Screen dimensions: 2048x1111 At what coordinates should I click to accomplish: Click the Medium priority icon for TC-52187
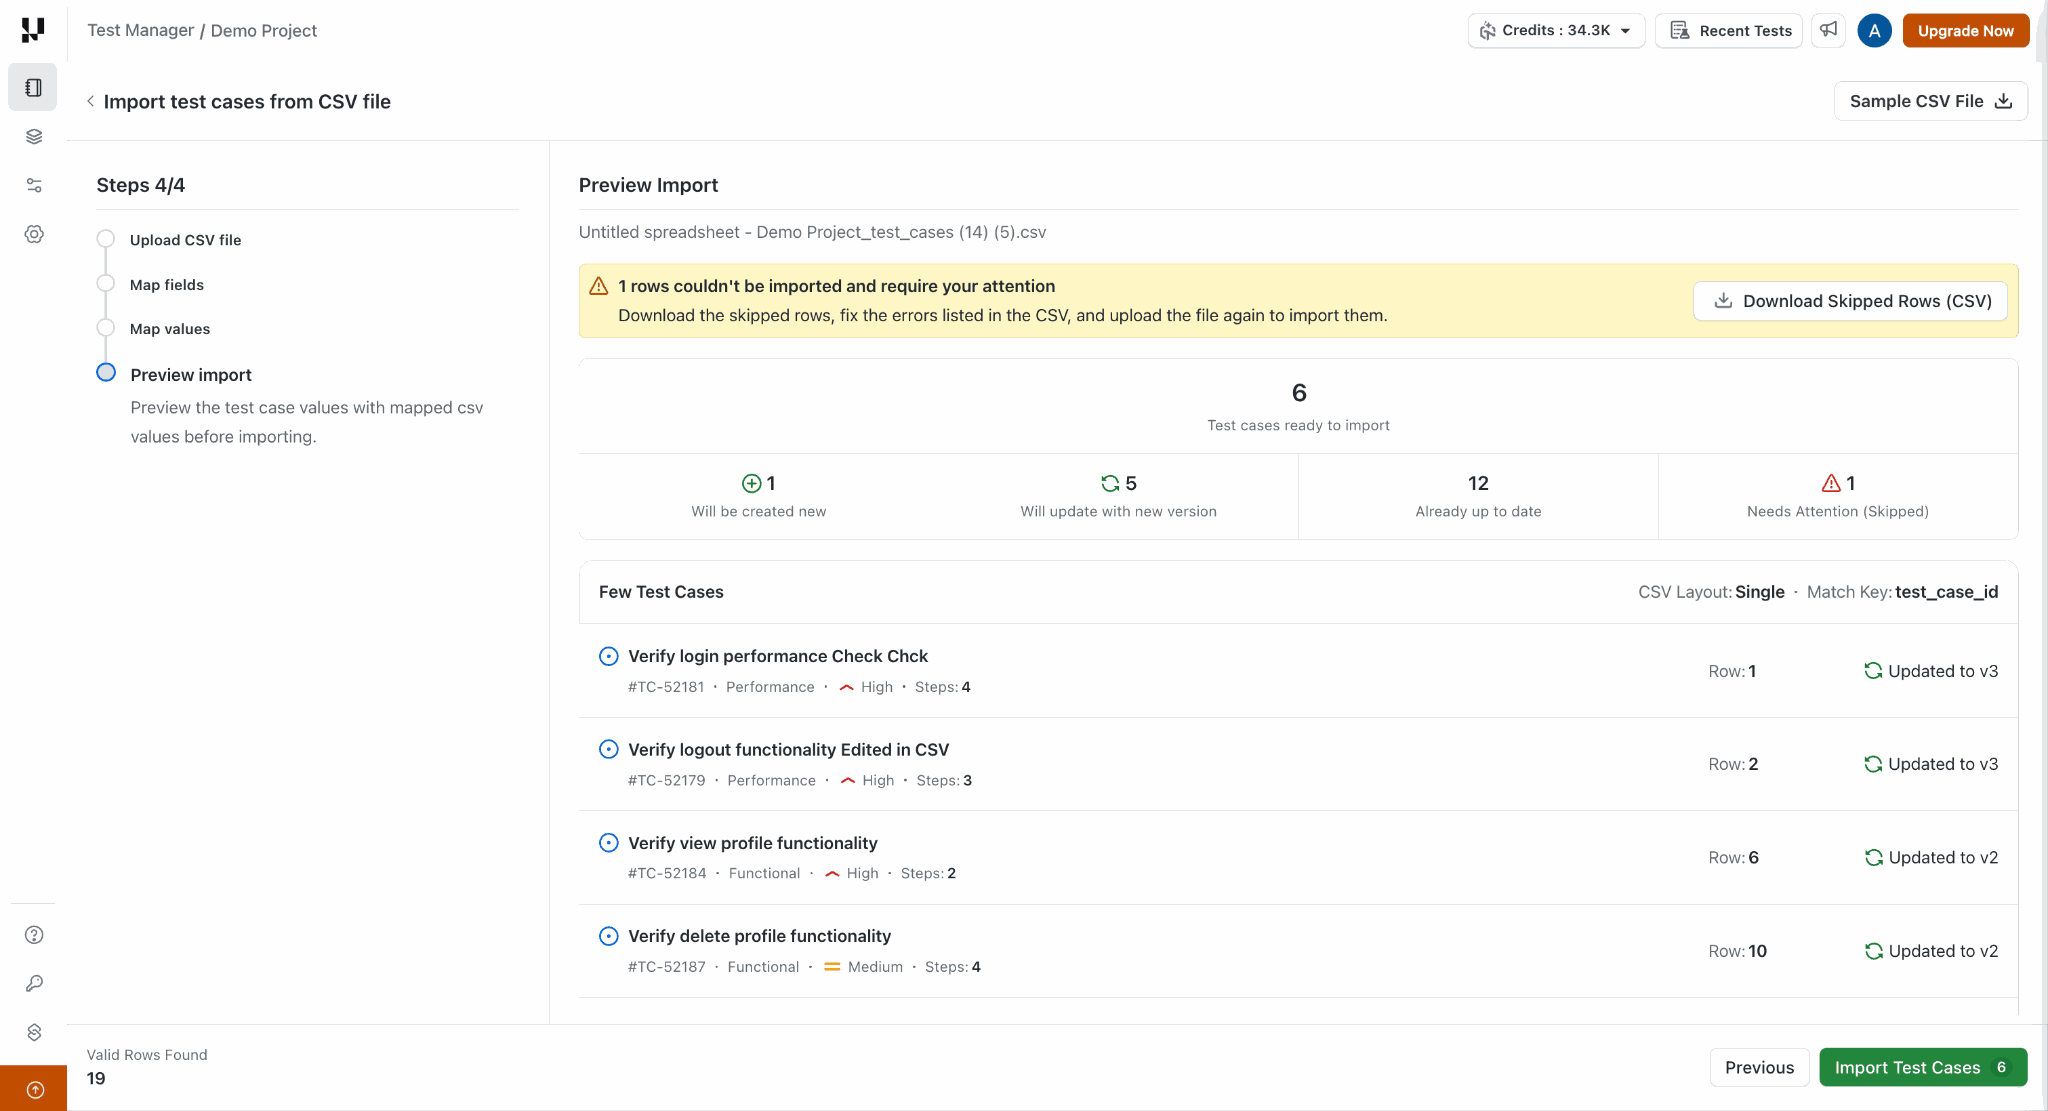(x=832, y=967)
